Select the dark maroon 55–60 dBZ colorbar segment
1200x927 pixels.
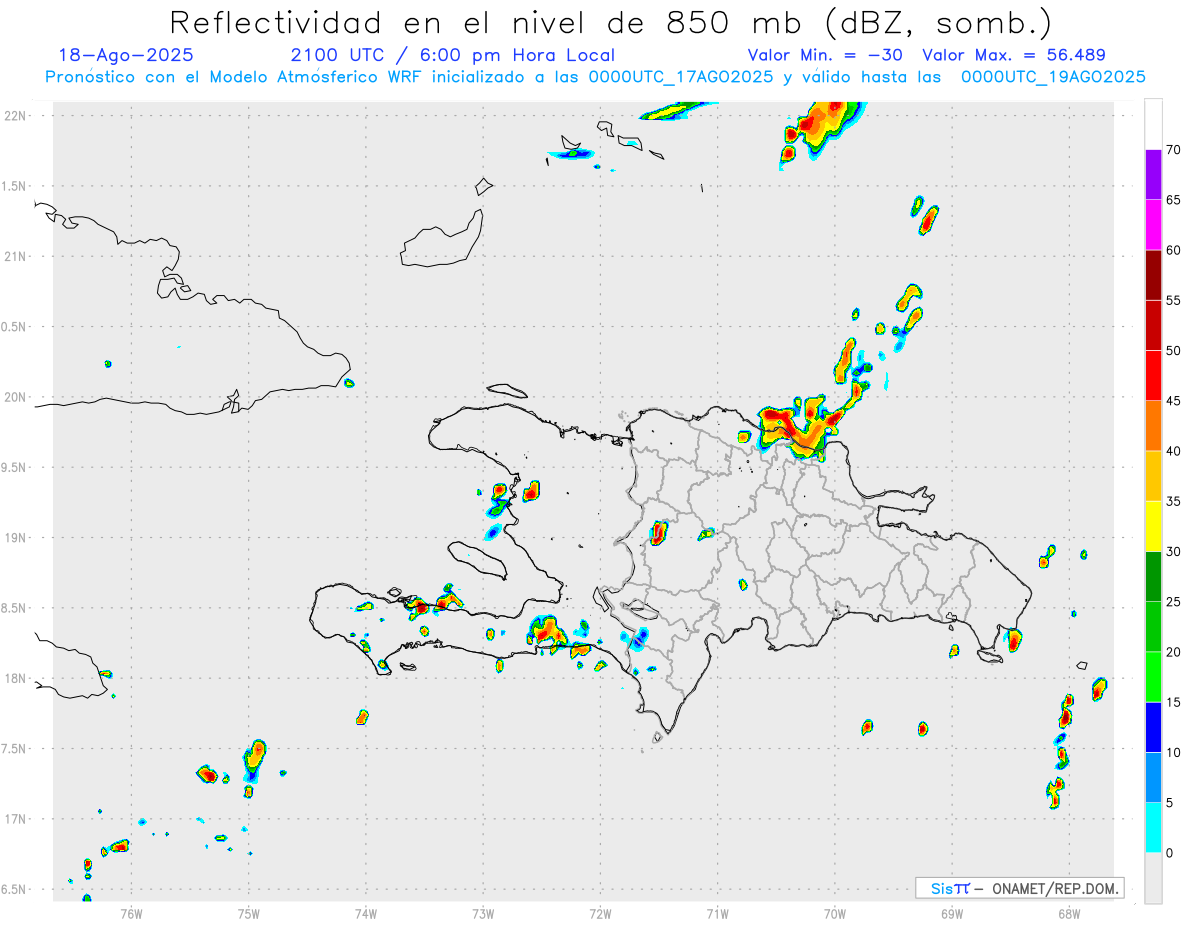coord(1153,275)
